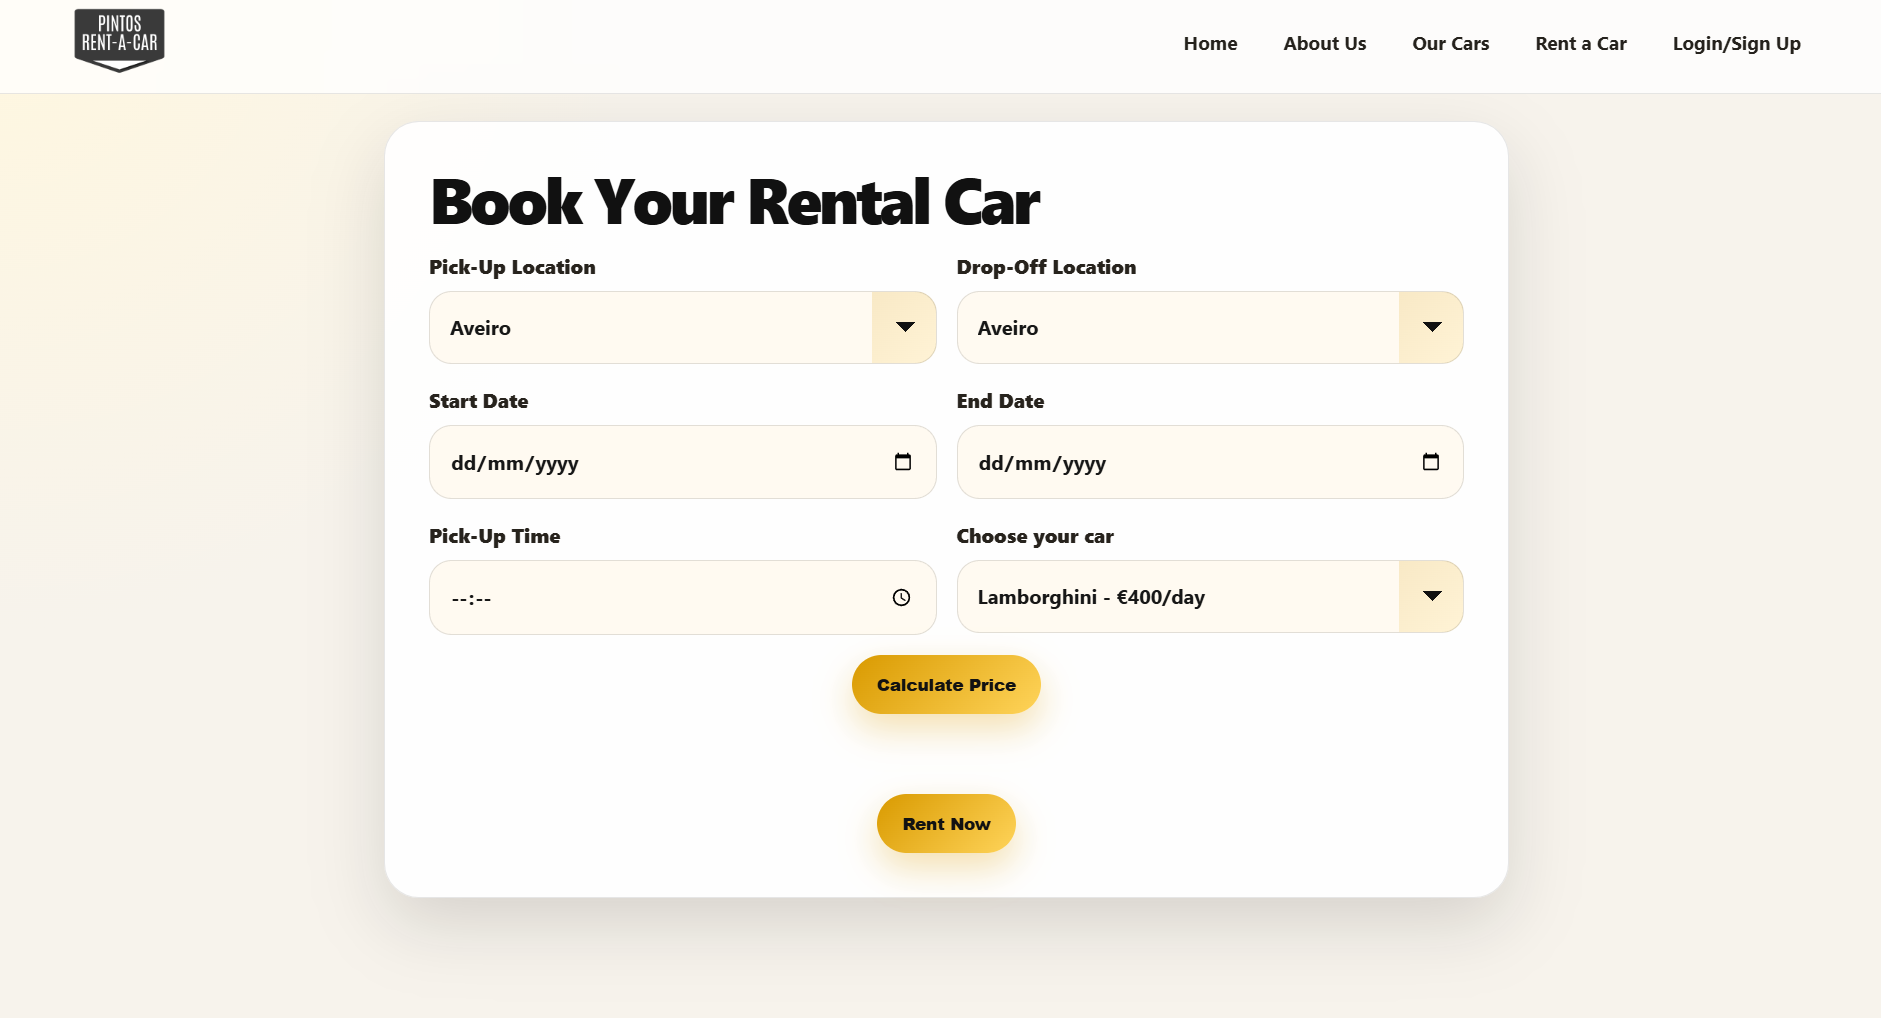
Task: Click the Rent Now button
Action: click(x=946, y=824)
